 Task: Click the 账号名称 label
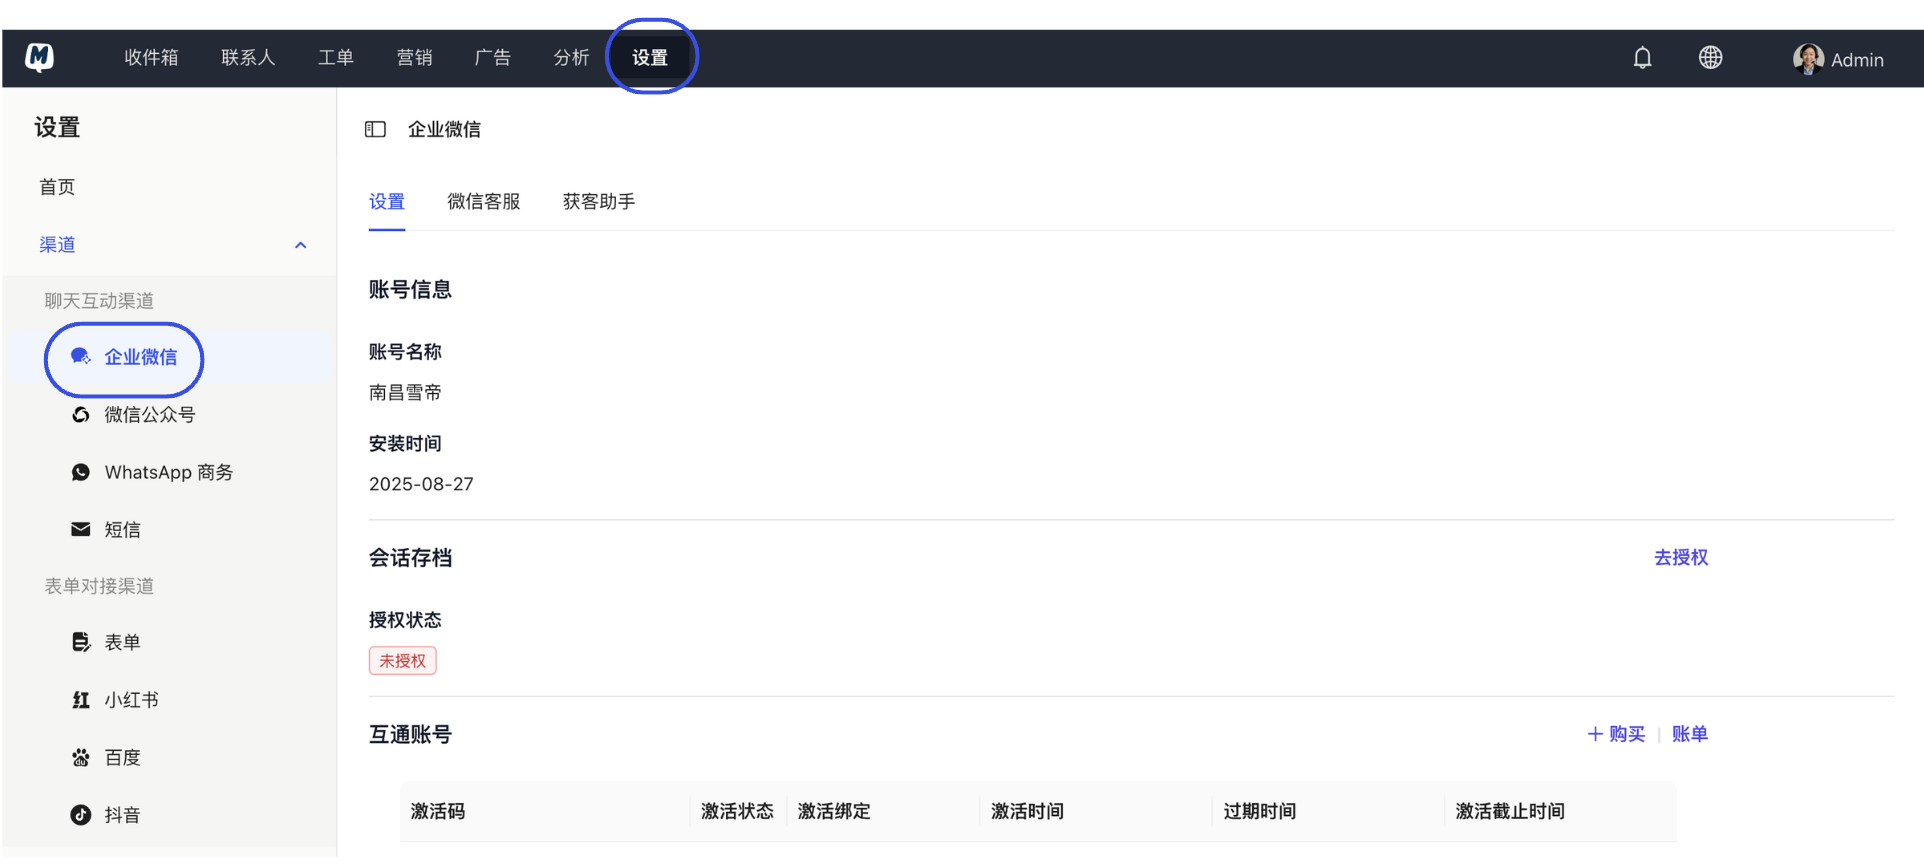[x=405, y=352]
